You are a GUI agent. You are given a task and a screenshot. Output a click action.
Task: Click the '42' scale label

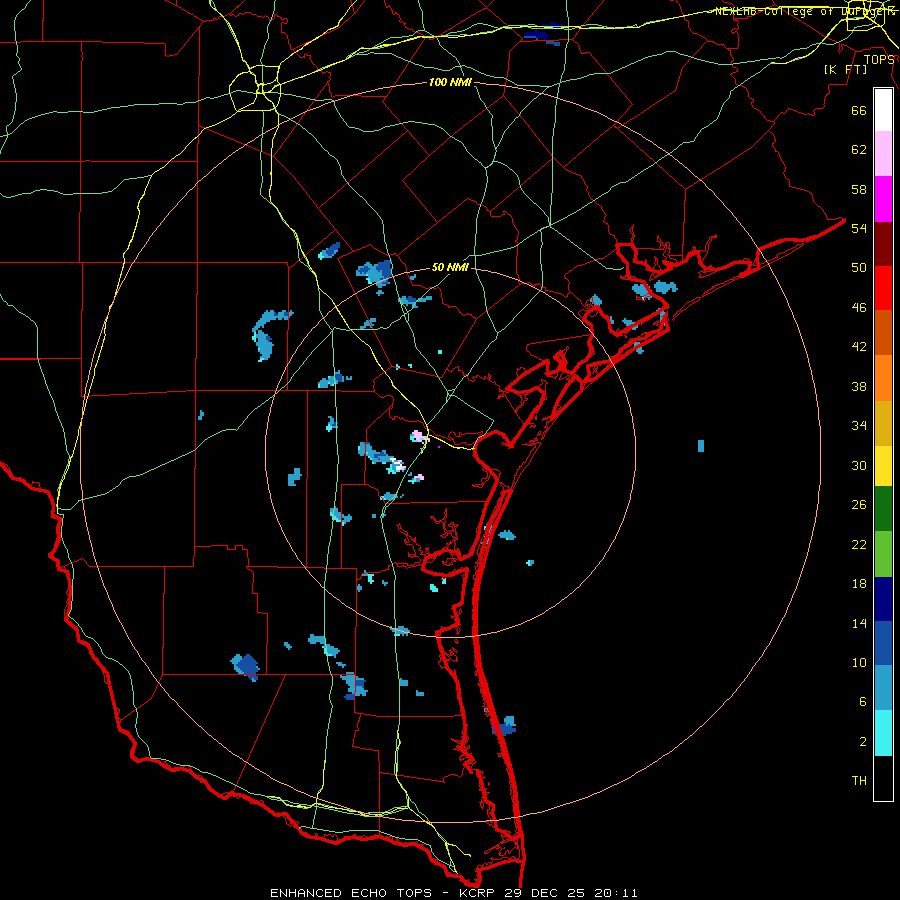point(859,347)
